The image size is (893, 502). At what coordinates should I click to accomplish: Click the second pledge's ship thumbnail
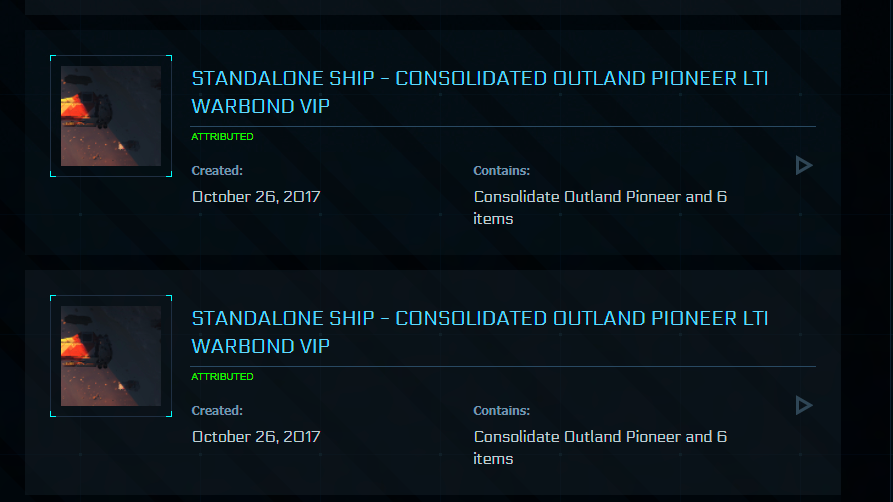pyautogui.click(x=111, y=356)
